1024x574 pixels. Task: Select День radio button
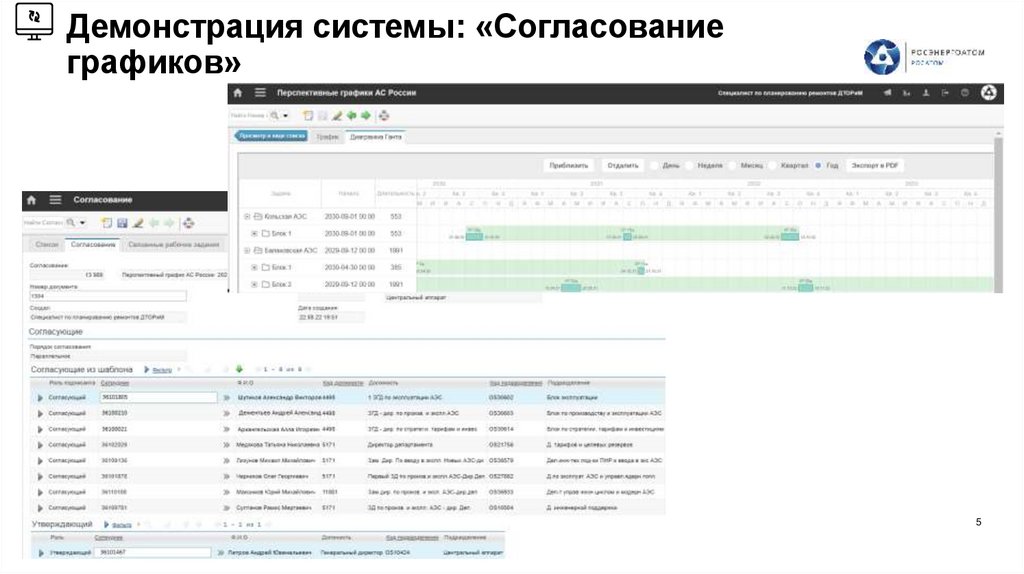[654, 166]
